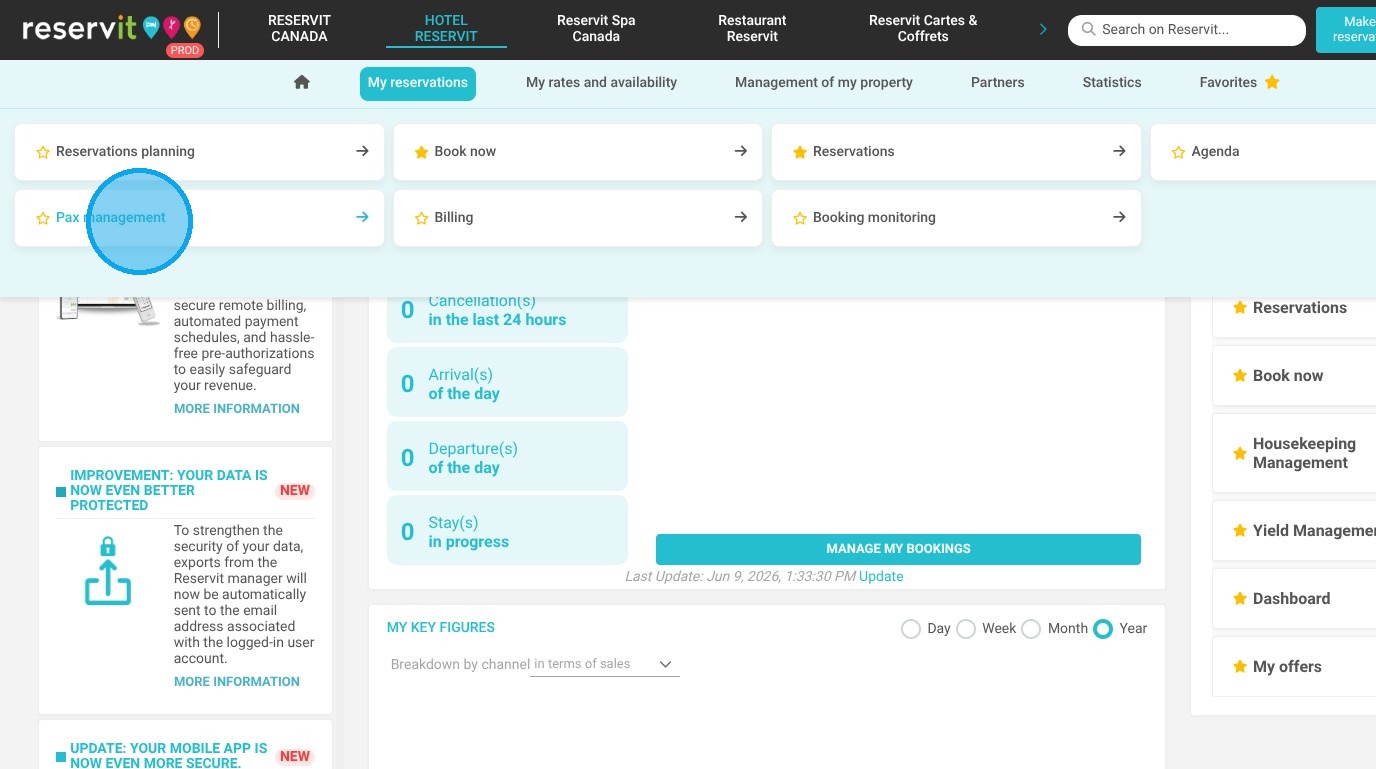The image size is (1376, 769).
Task: Toggle favorite star for Pax management
Action: tap(43, 218)
